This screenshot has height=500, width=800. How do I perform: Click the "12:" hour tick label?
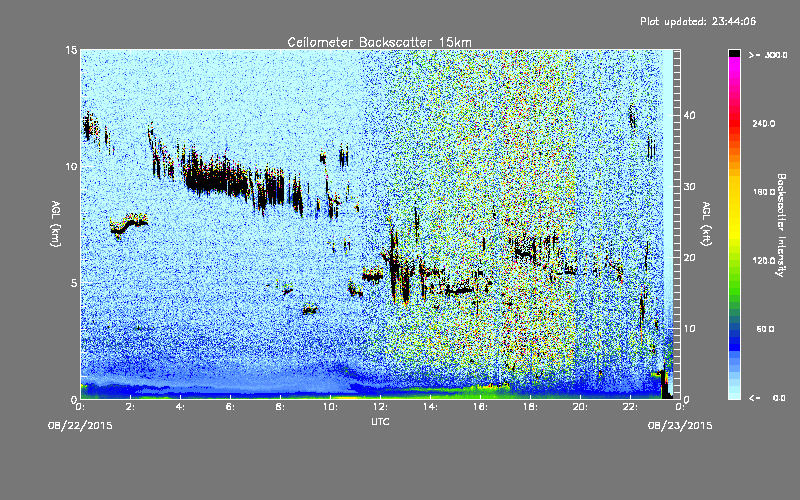[380, 407]
